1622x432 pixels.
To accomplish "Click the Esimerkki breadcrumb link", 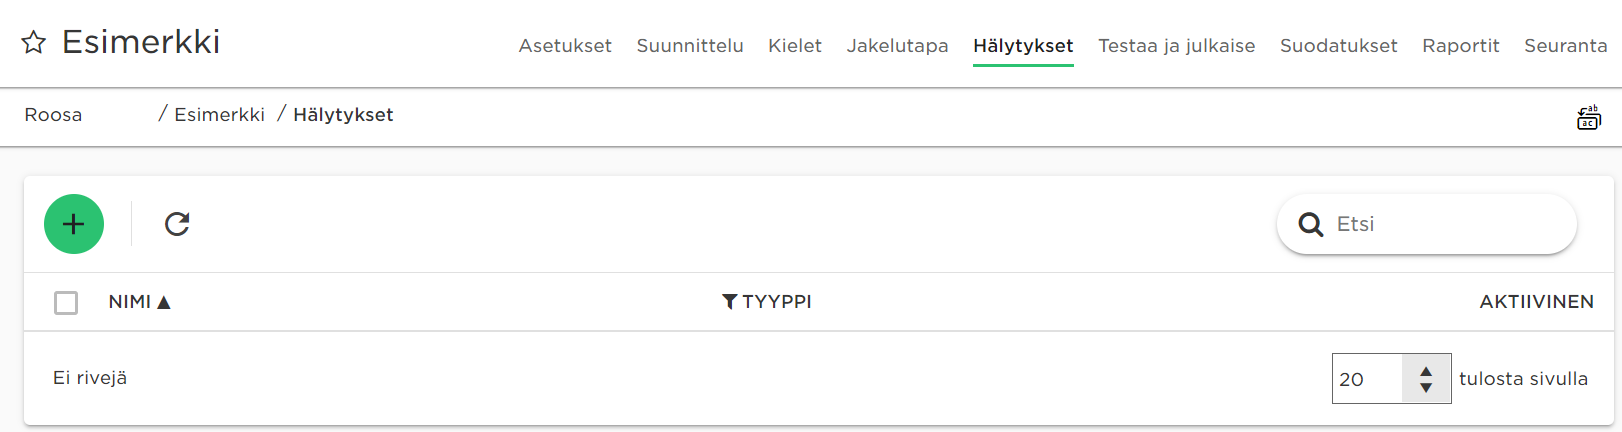I will click(219, 115).
